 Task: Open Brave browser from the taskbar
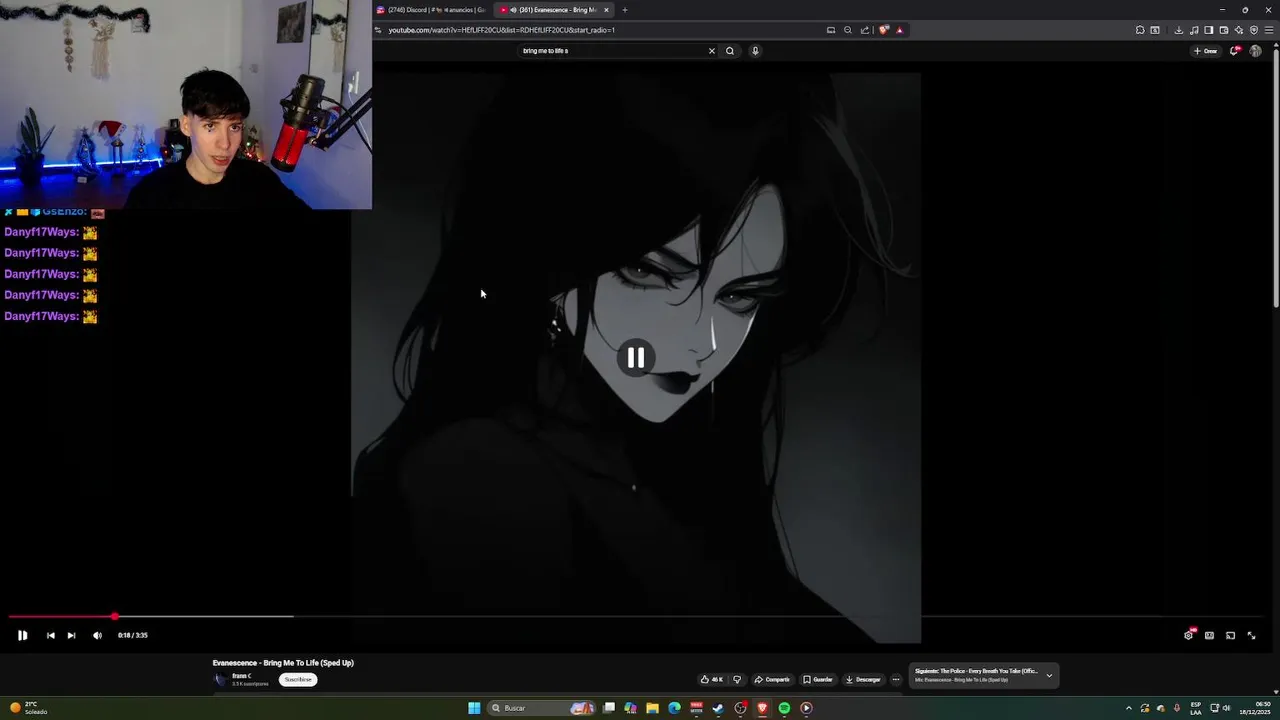point(762,708)
